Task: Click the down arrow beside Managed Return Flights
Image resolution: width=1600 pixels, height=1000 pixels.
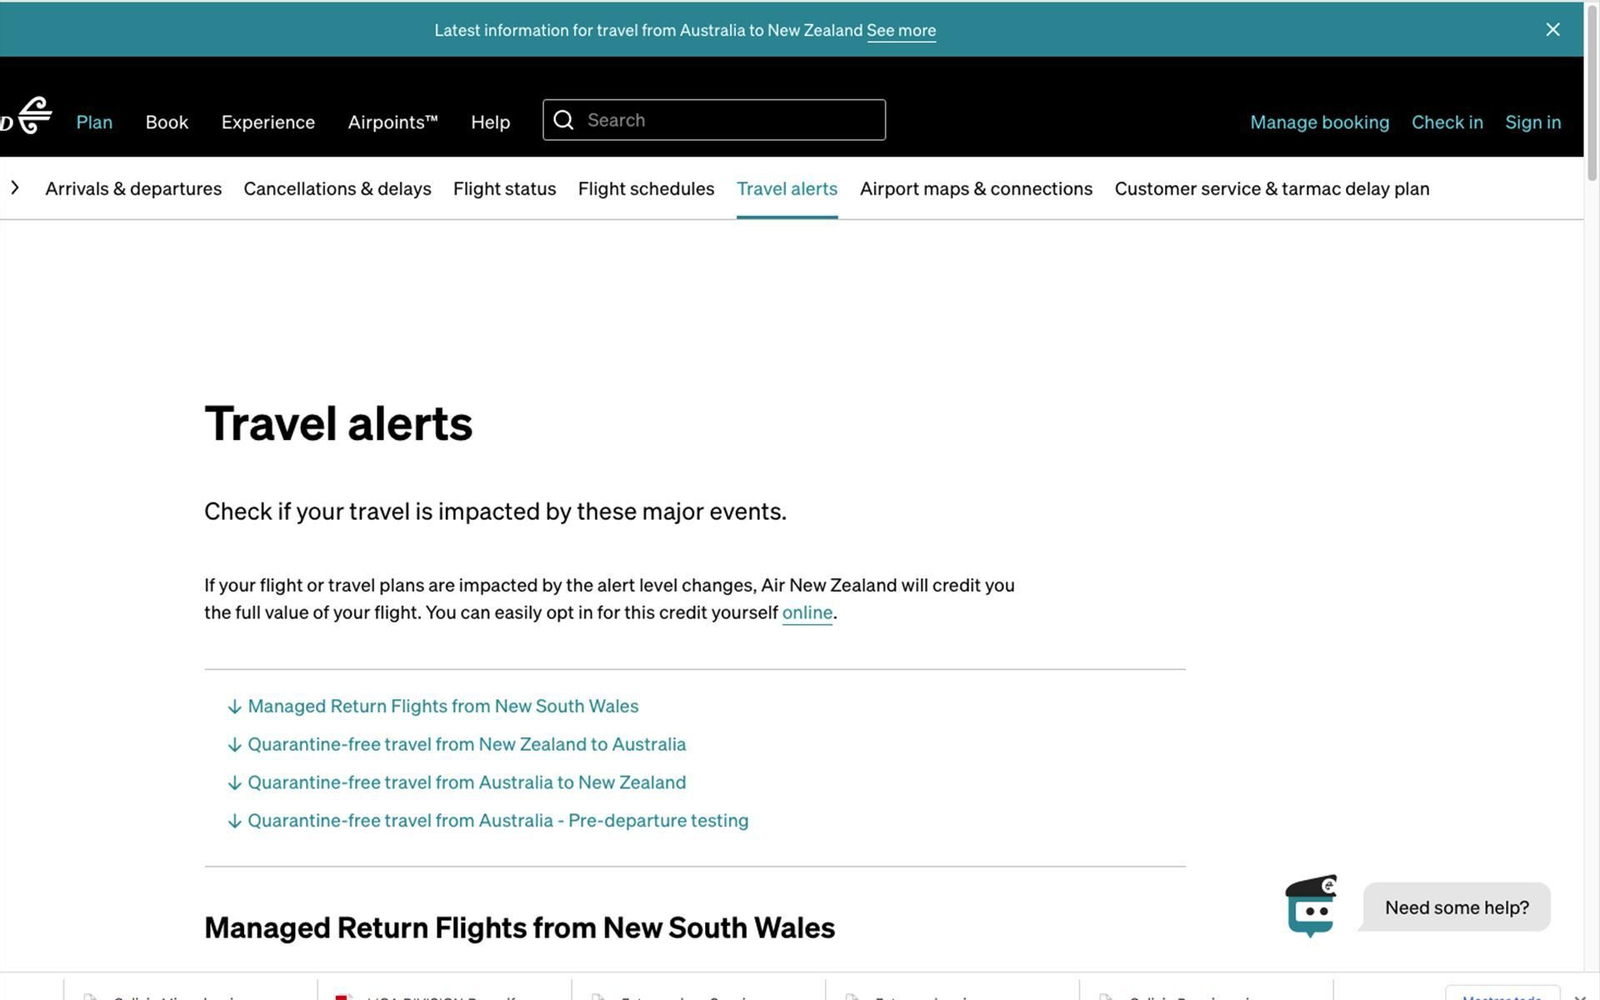Action: 234,706
